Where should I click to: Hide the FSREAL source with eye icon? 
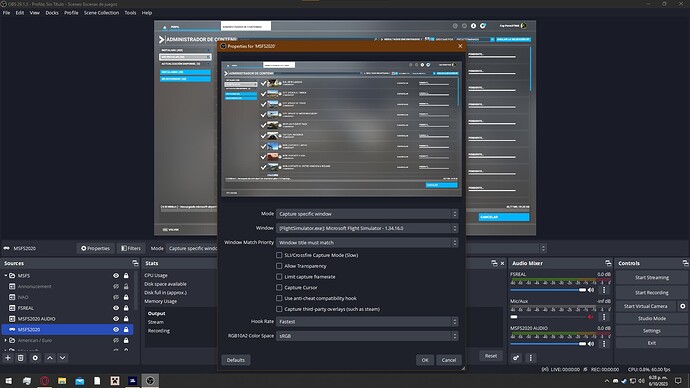point(116,308)
